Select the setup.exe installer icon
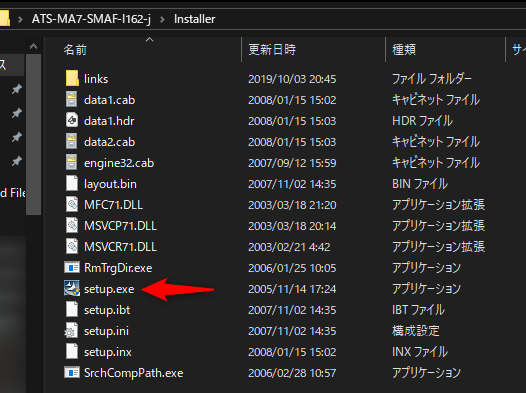The width and height of the screenshot is (526, 393). coord(72,288)
